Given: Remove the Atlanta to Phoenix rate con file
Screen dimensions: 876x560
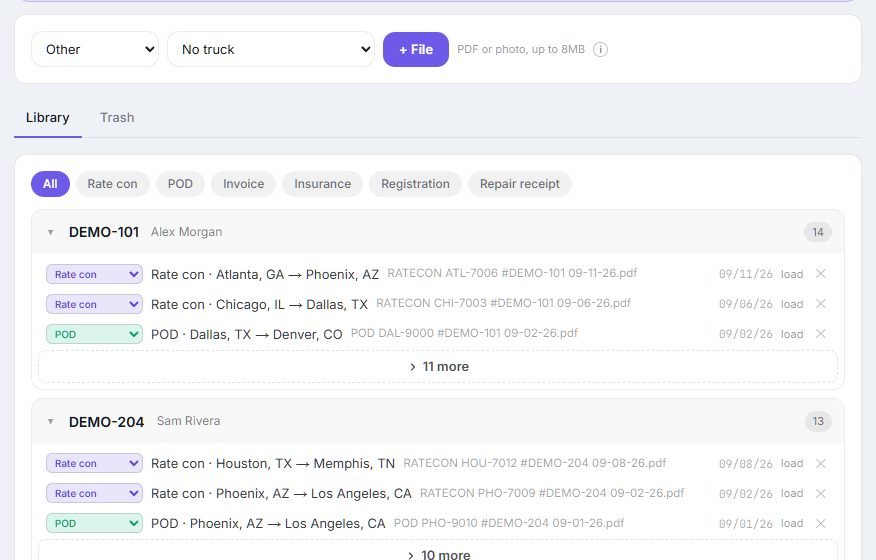Looking at the screenshot, I should point(820,274).
